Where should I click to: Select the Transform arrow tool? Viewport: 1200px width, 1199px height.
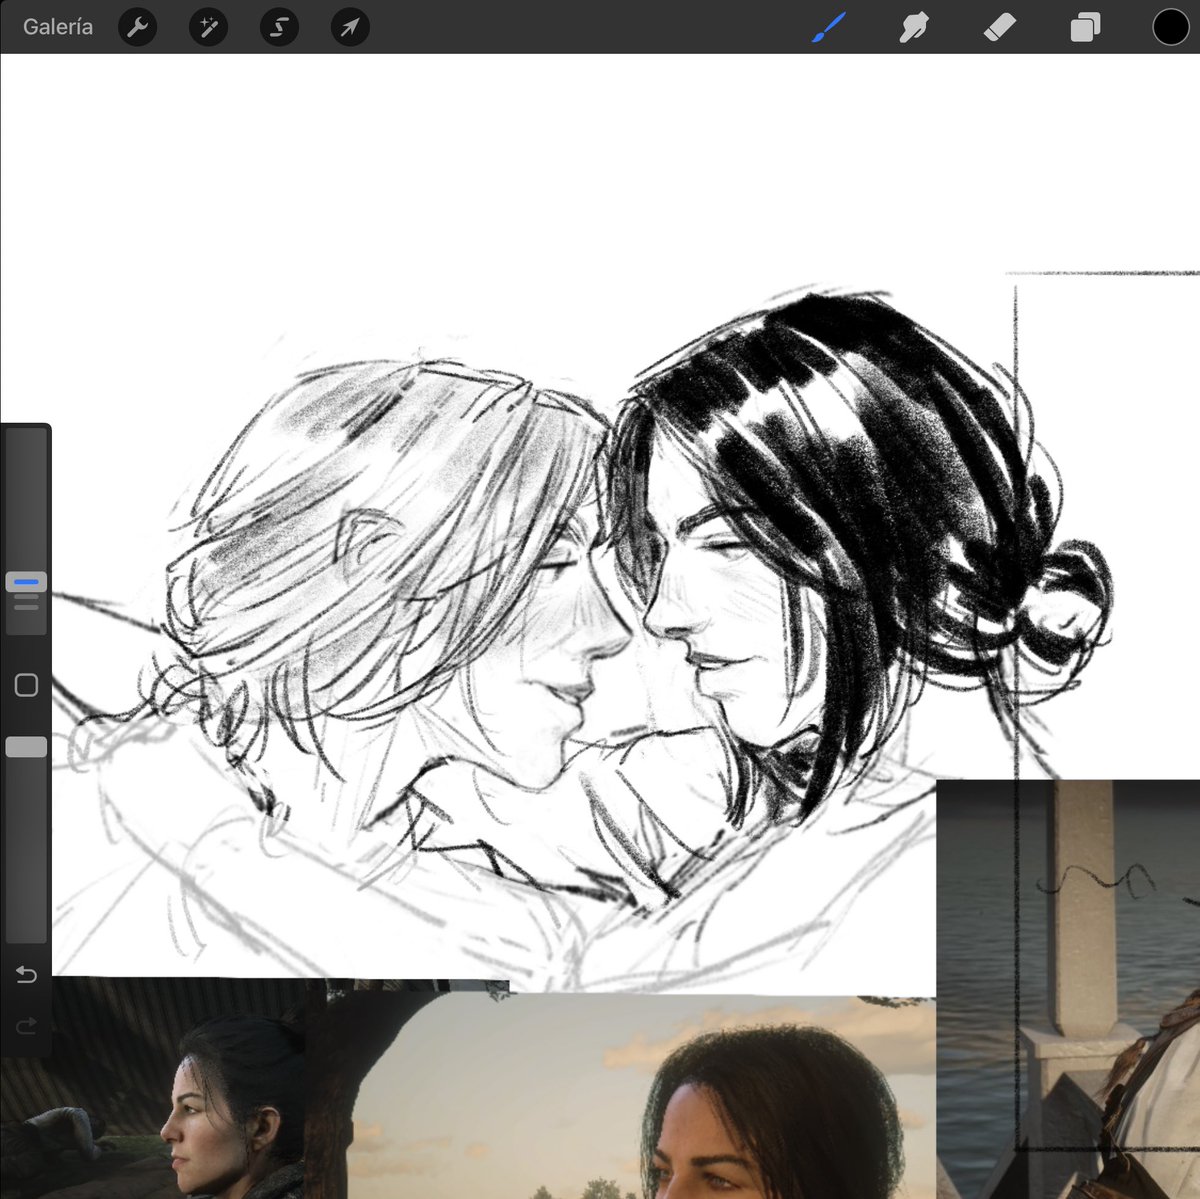(x=350, y=27)
